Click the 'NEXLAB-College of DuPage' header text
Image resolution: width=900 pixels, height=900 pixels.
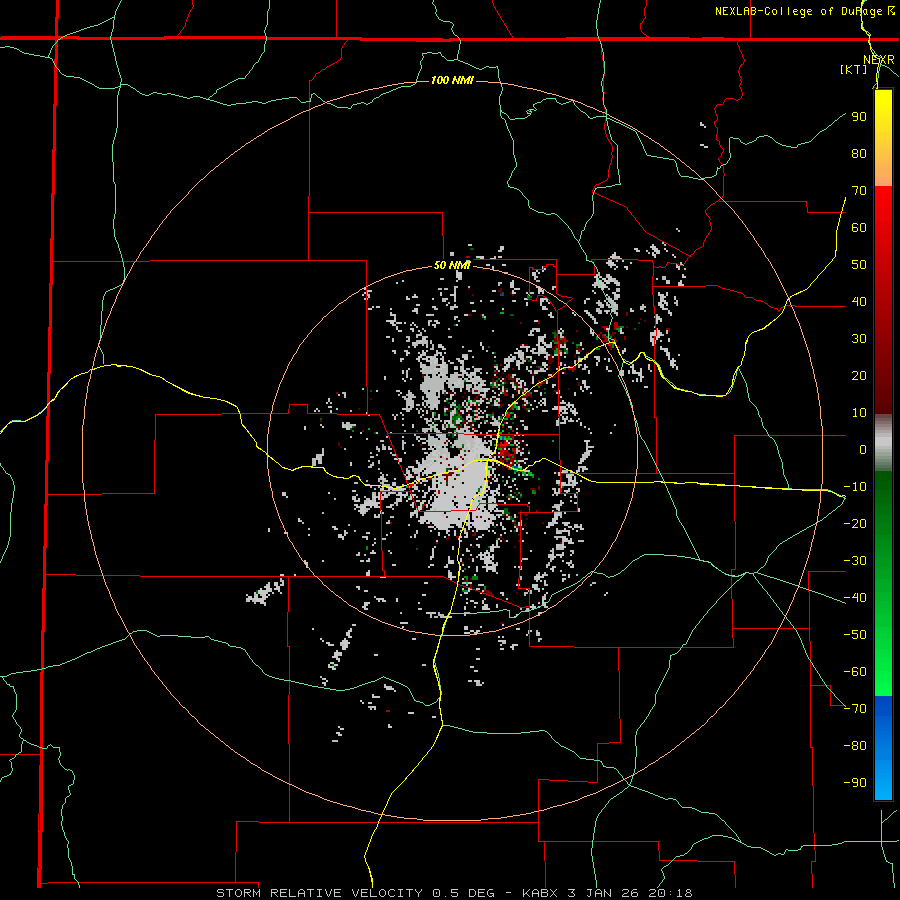click(798, 11)
